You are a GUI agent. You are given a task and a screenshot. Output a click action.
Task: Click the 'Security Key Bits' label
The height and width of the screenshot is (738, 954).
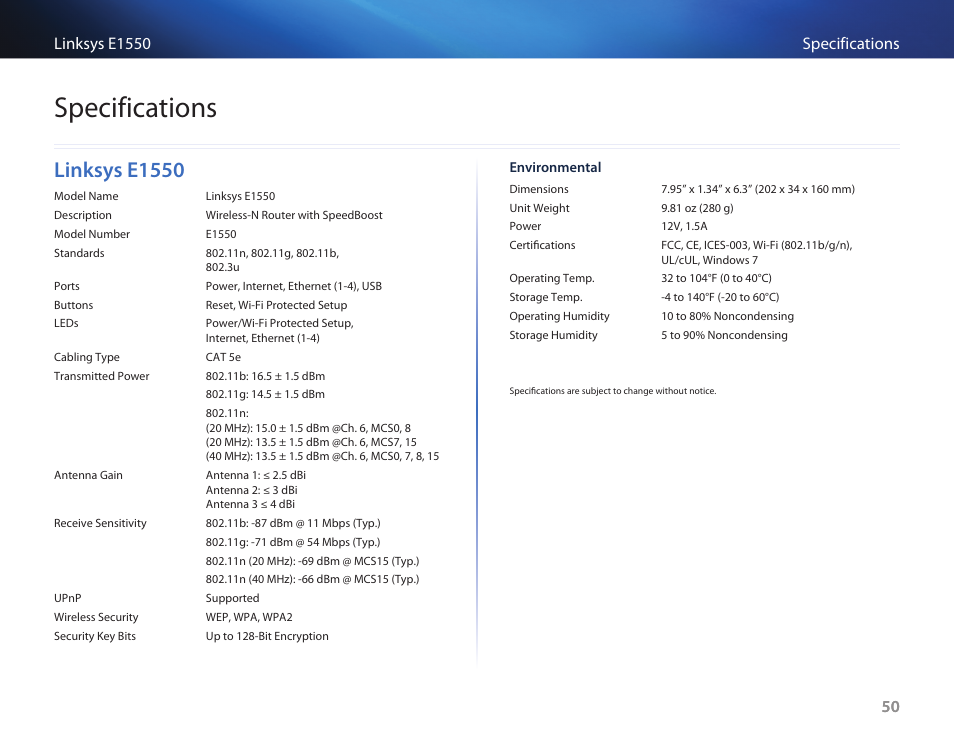pos(95,636)
